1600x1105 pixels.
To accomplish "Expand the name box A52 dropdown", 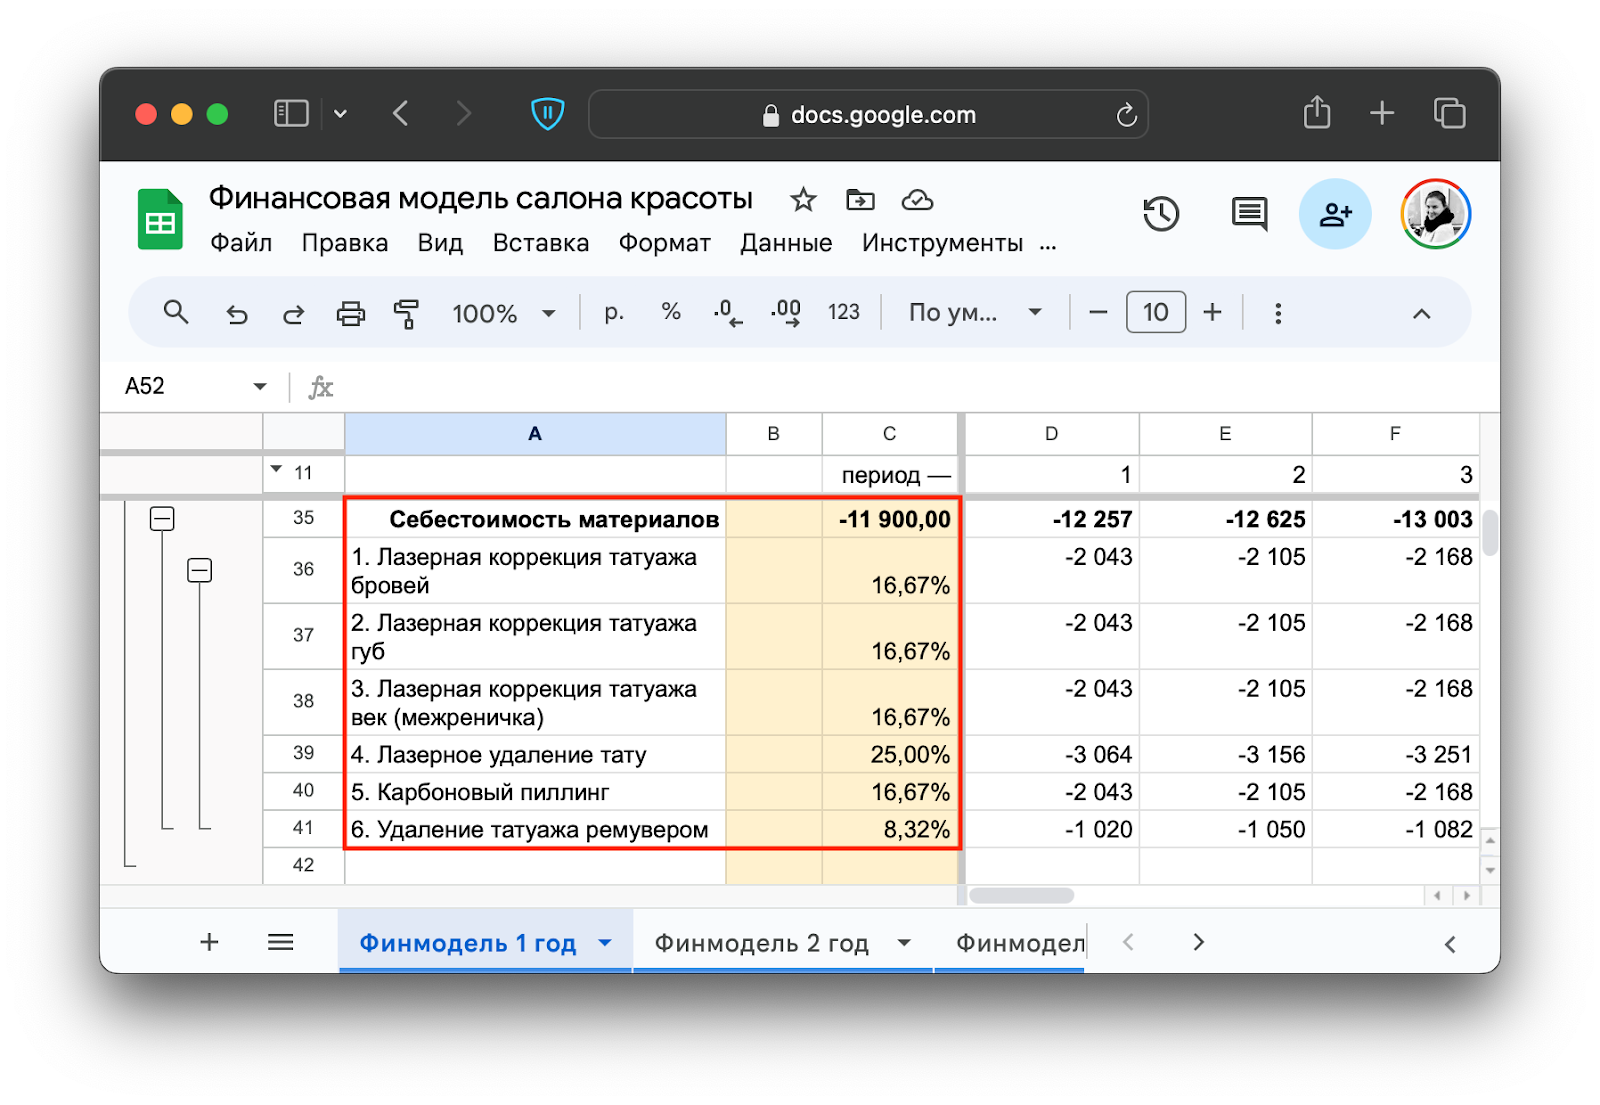I will point(260,387).
